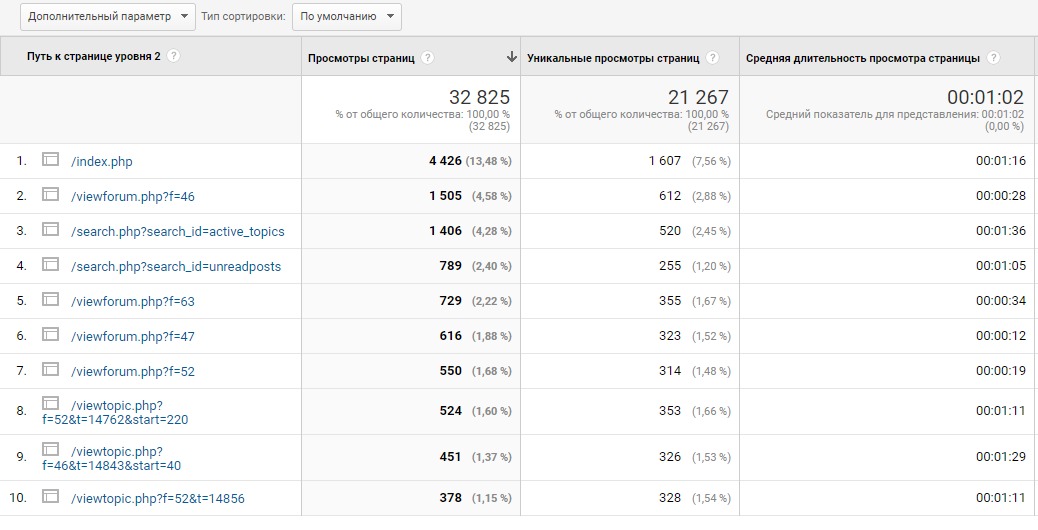Open the /viewforum.php?f=47 link
The image size is (1038, 530).
(132, 336)
